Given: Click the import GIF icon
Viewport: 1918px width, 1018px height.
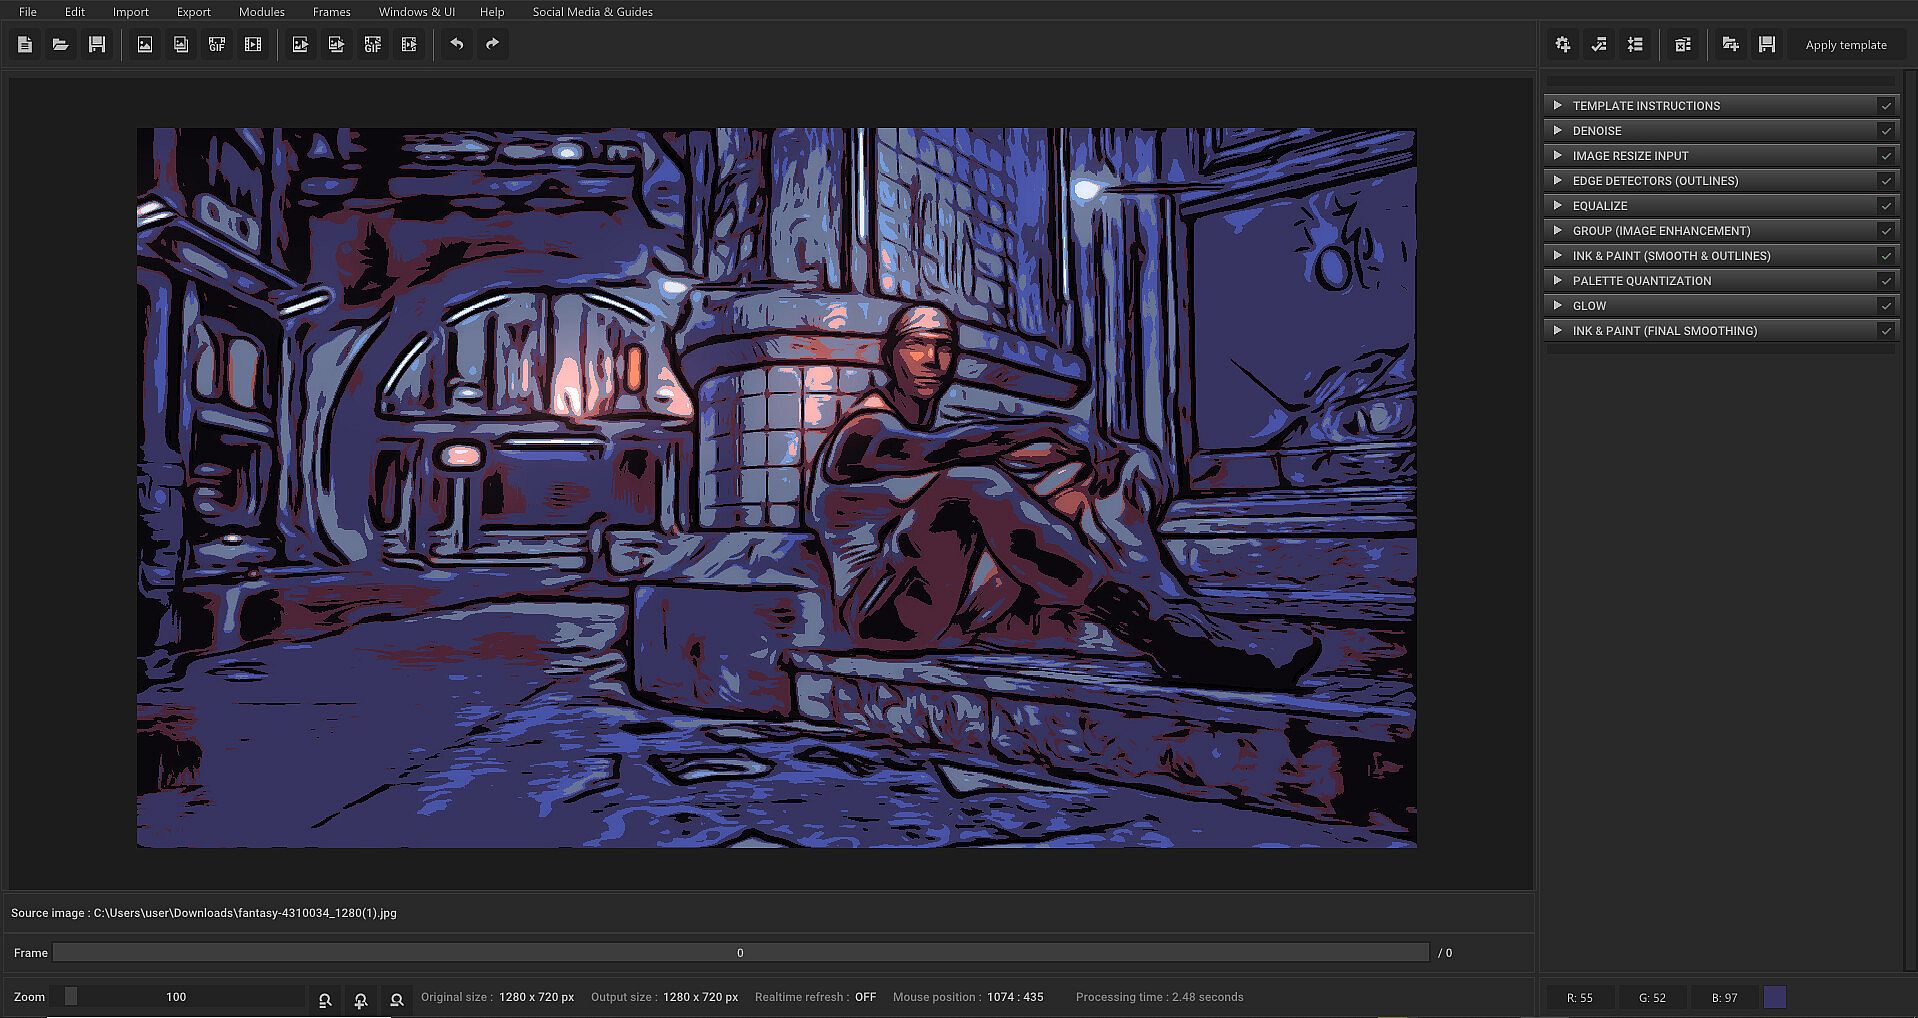Looking at the screenshot, I should tap(217, 45).
